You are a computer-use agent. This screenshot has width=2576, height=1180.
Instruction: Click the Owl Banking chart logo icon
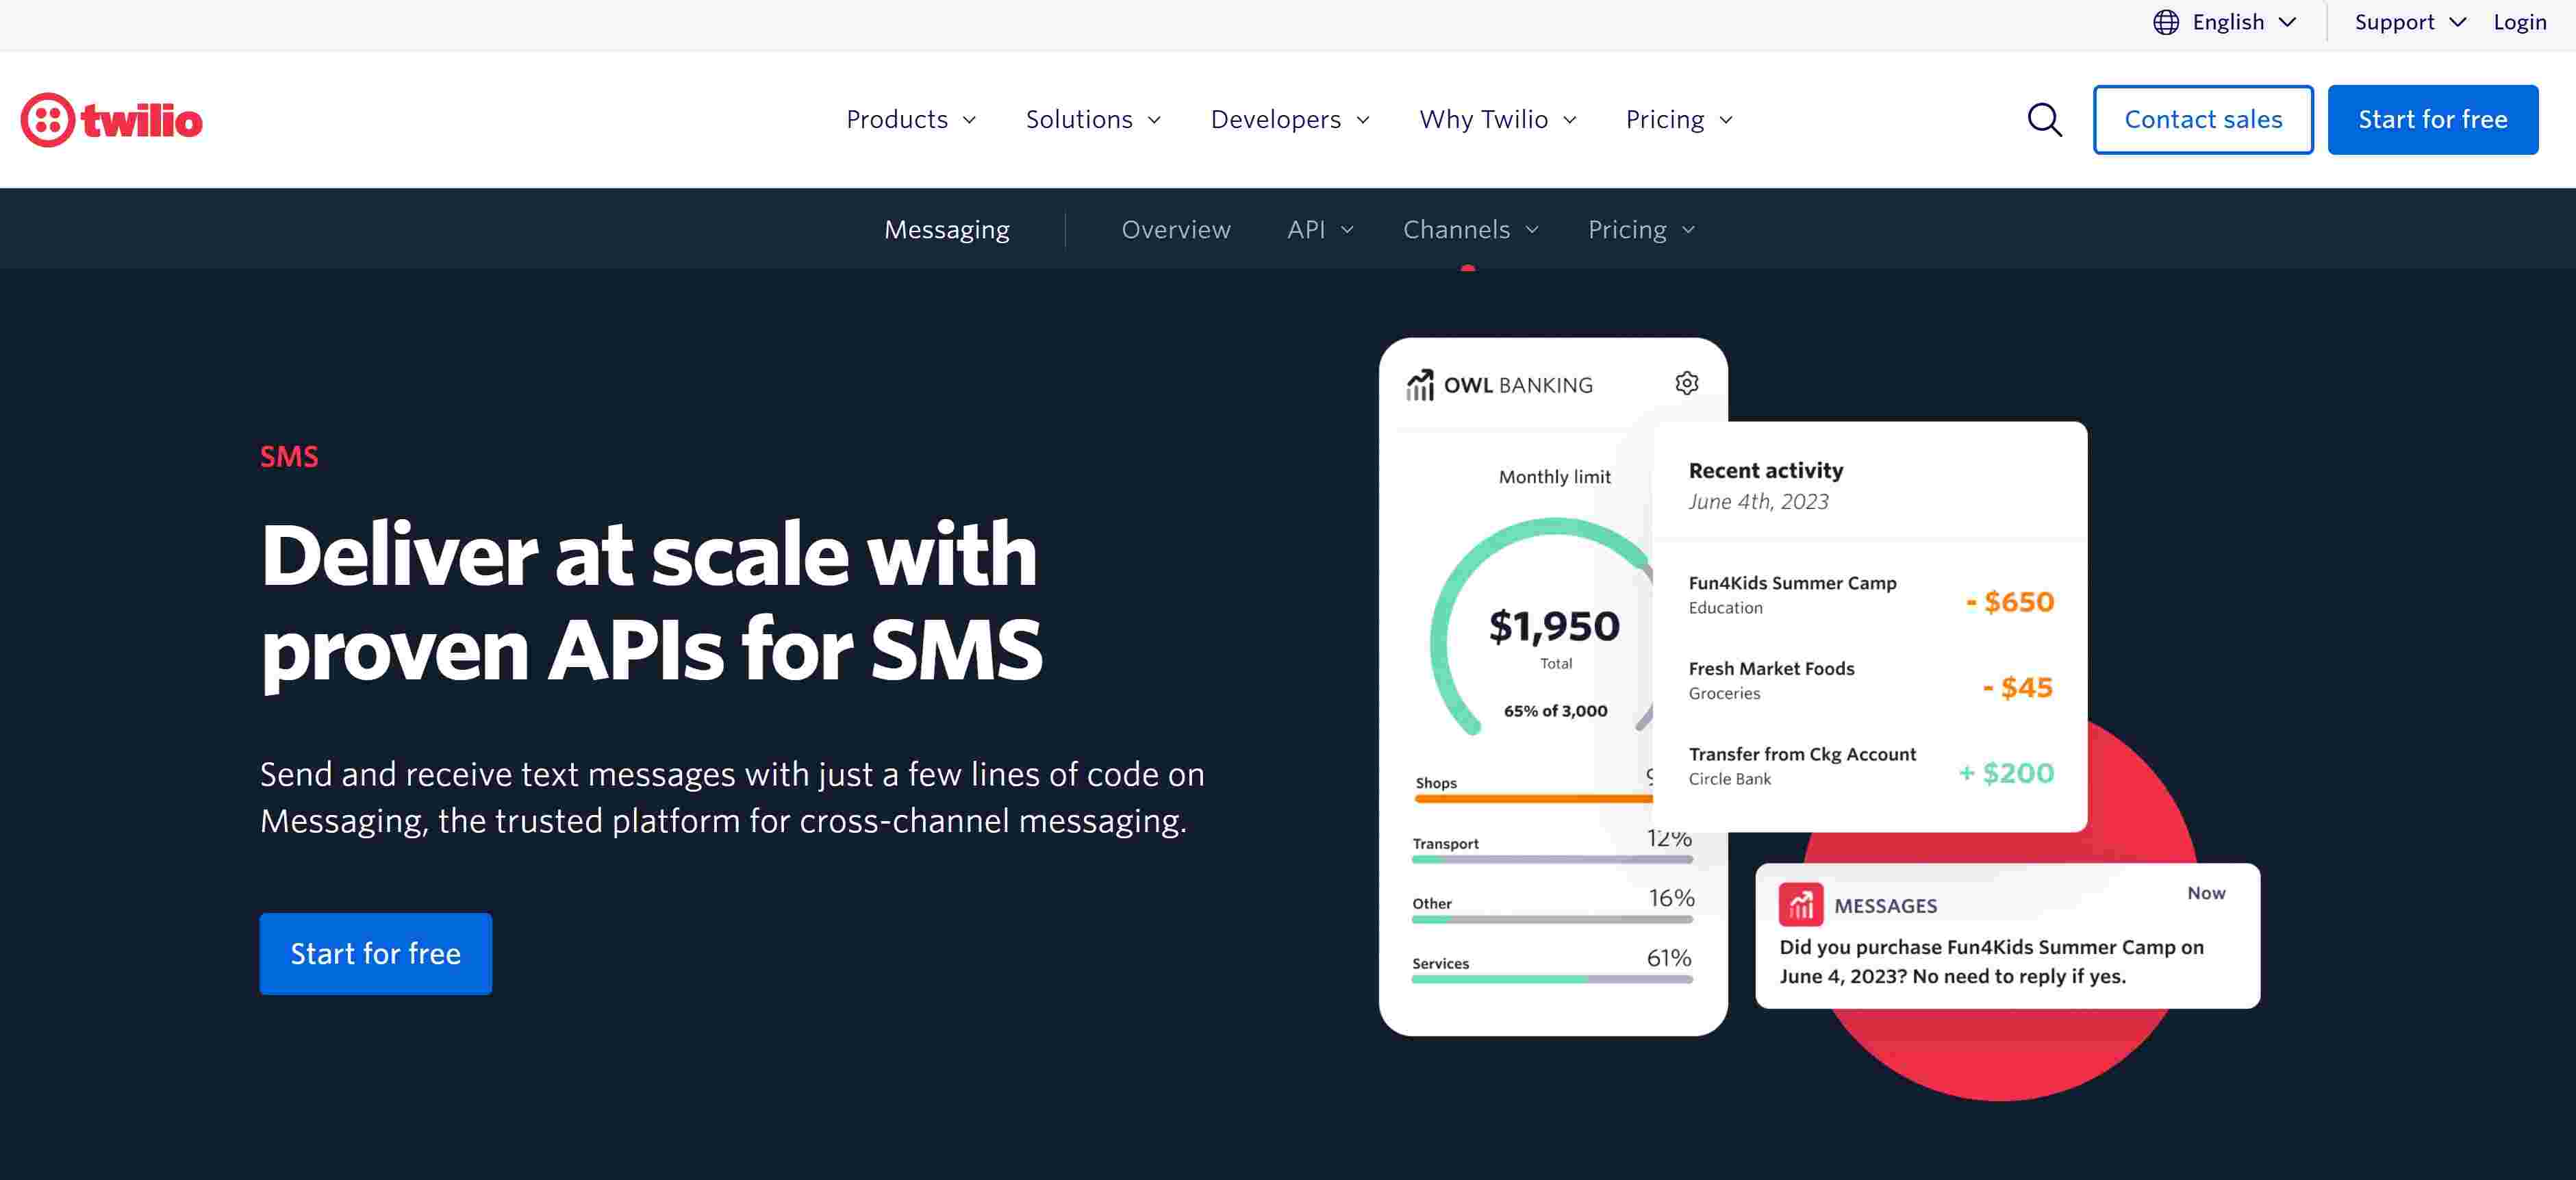tap(1419, 385)
